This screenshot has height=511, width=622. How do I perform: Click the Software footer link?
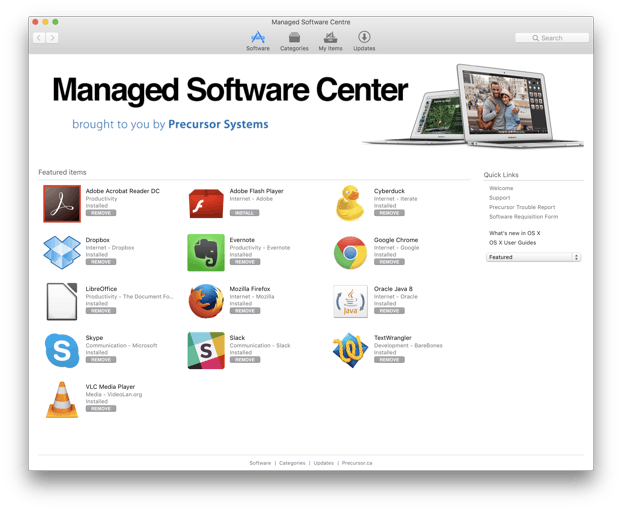pos(260,463)
